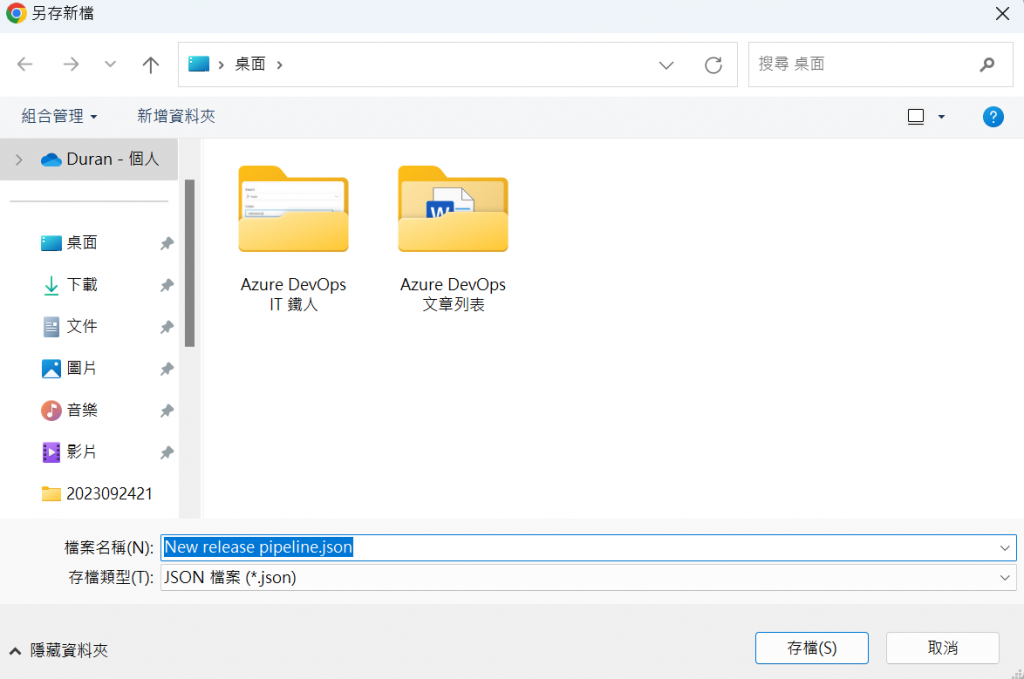Close the 另存新檔 dialog
Screen dimensions: 1024x679
[1002, 14]
